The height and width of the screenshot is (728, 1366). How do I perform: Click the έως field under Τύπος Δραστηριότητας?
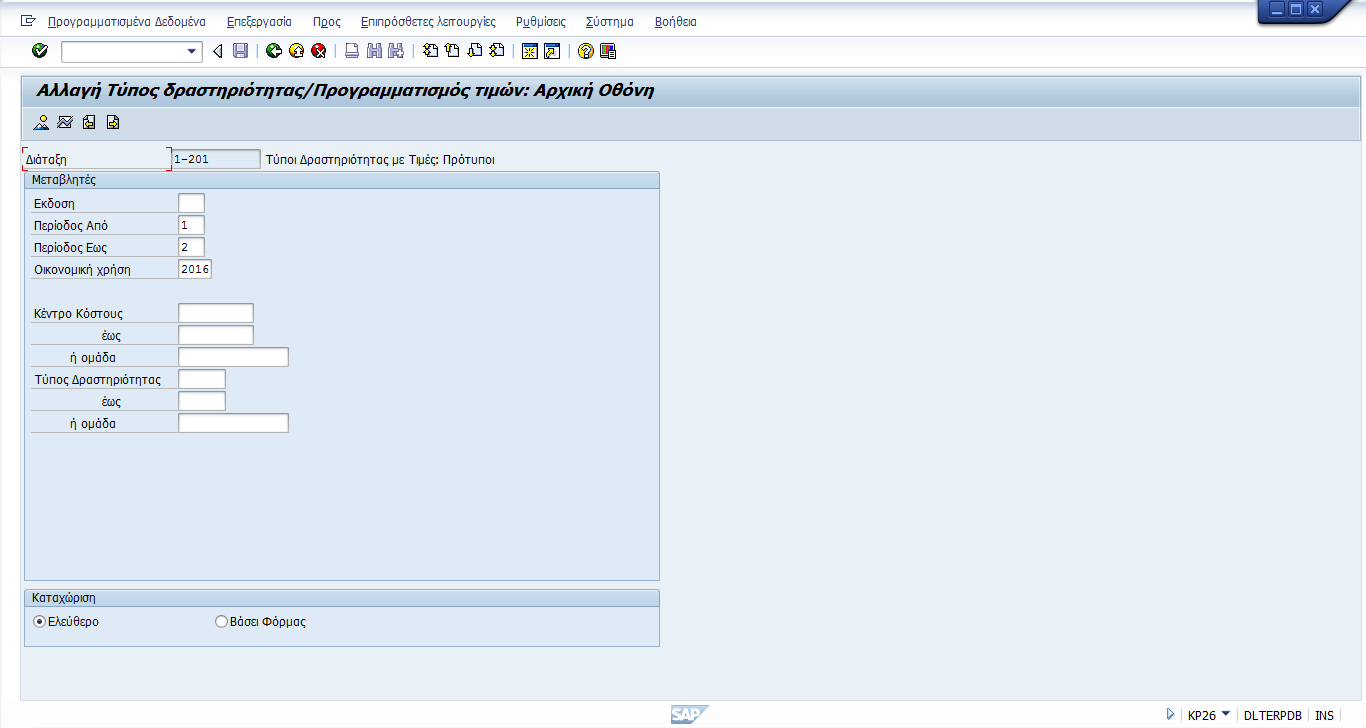[x=202, y=401]
